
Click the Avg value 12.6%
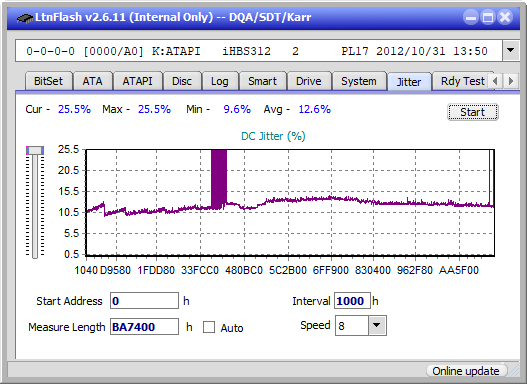coord(315,109)
